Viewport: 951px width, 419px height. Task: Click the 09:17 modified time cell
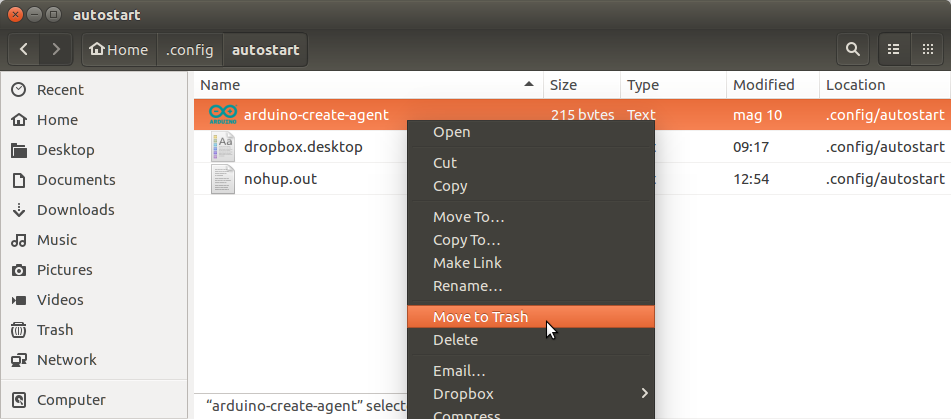[750, 147]
